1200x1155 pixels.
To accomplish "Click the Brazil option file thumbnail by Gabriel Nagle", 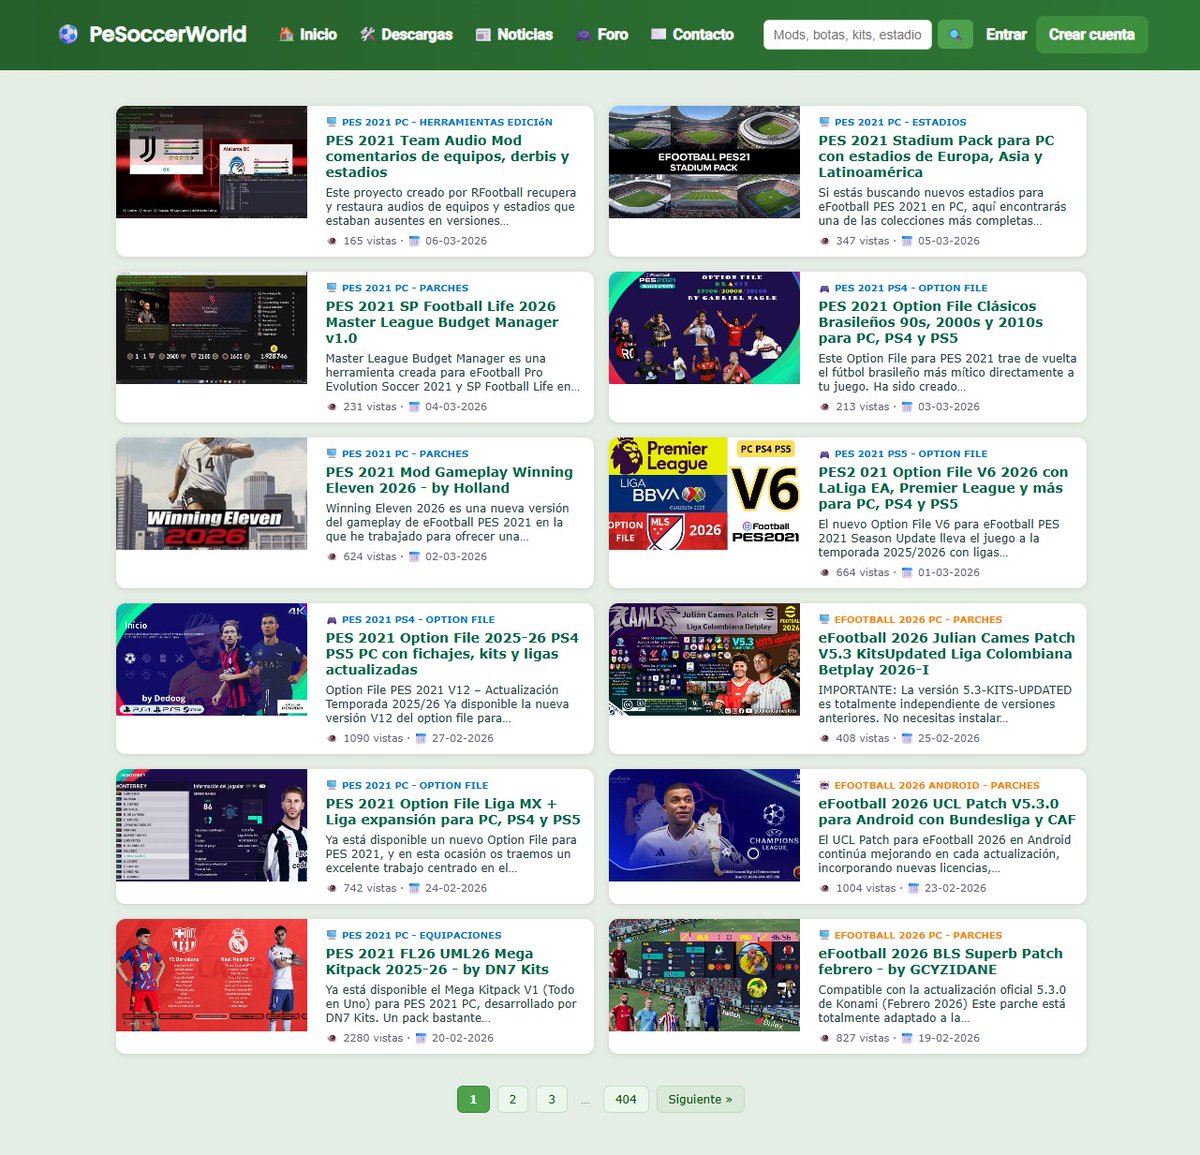I will [x=704, y=328].
